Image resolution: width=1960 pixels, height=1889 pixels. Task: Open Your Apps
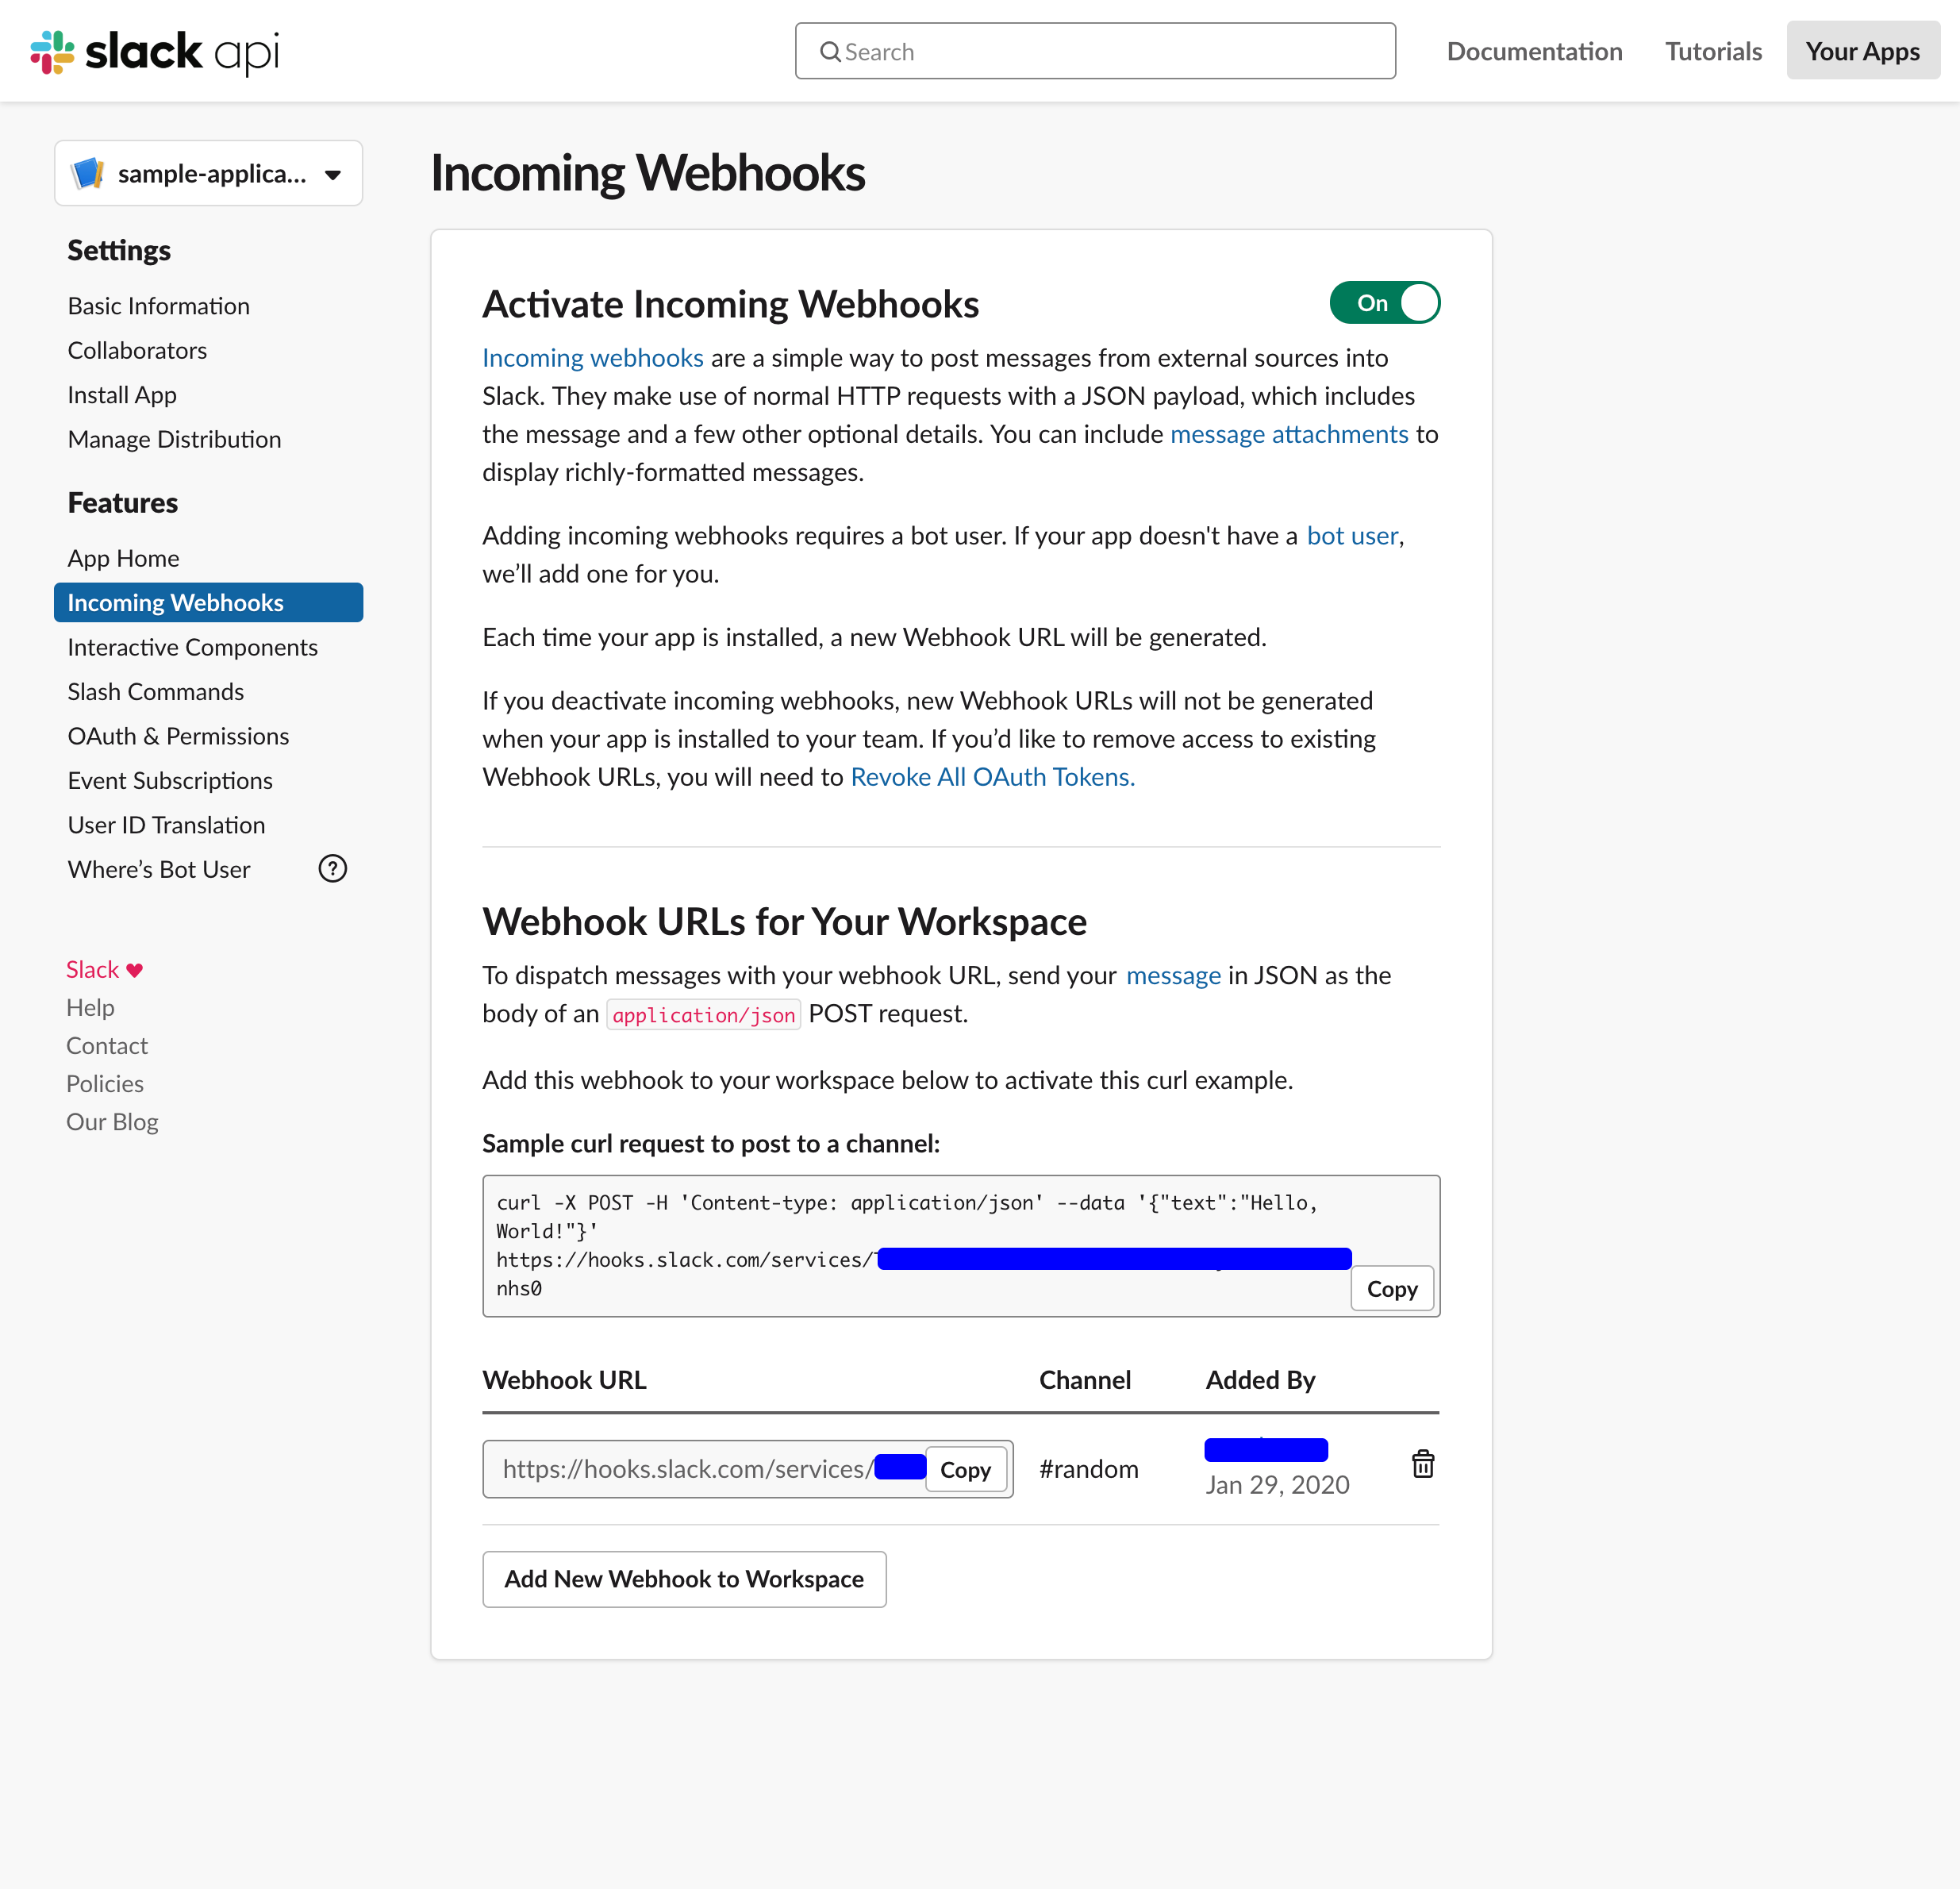coord(1861,50)
